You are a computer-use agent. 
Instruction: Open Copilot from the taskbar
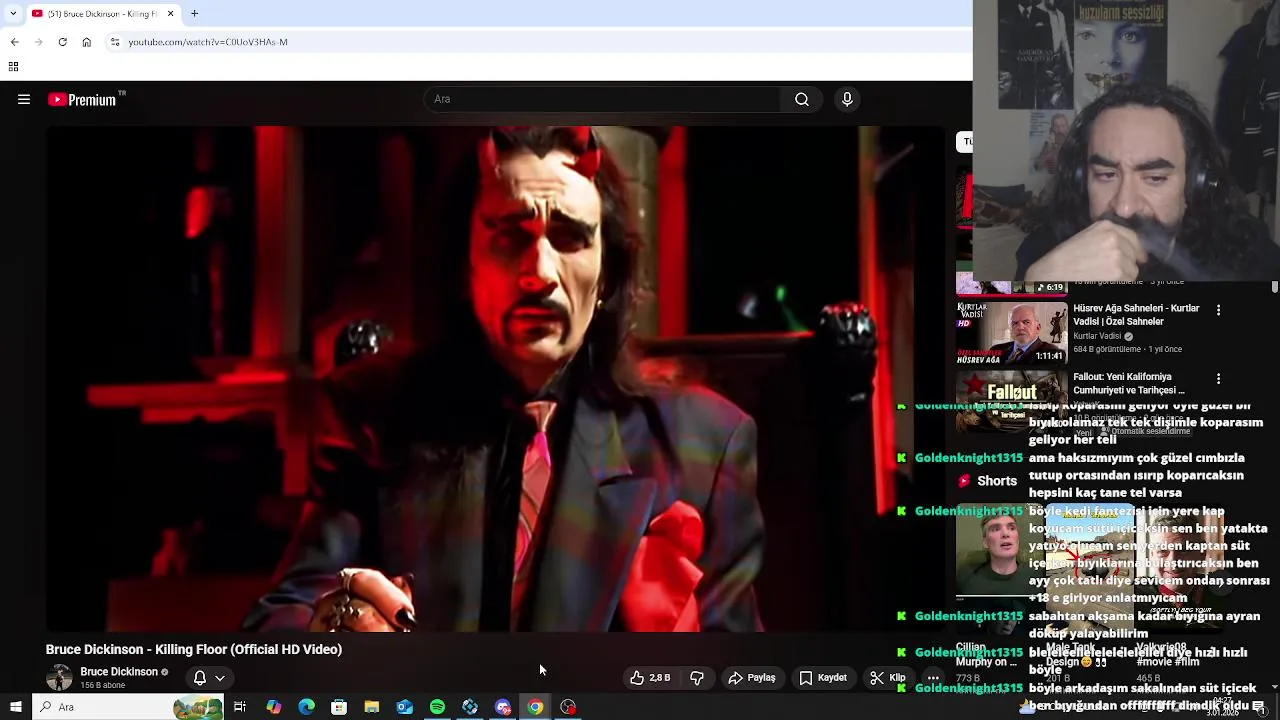click(273, 707)
